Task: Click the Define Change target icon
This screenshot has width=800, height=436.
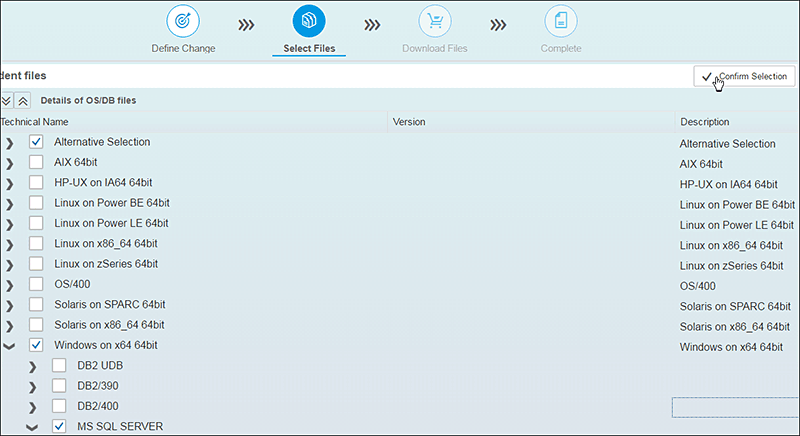Action: pos(183,21)
